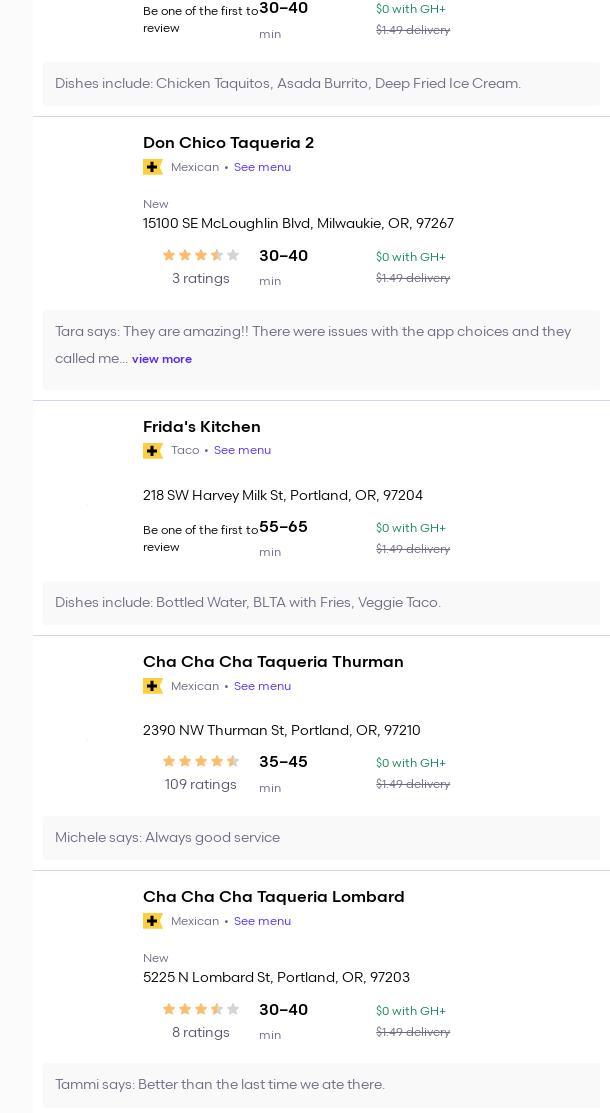
Task: Expand Tara's review with view more
Action: (162, 359)
